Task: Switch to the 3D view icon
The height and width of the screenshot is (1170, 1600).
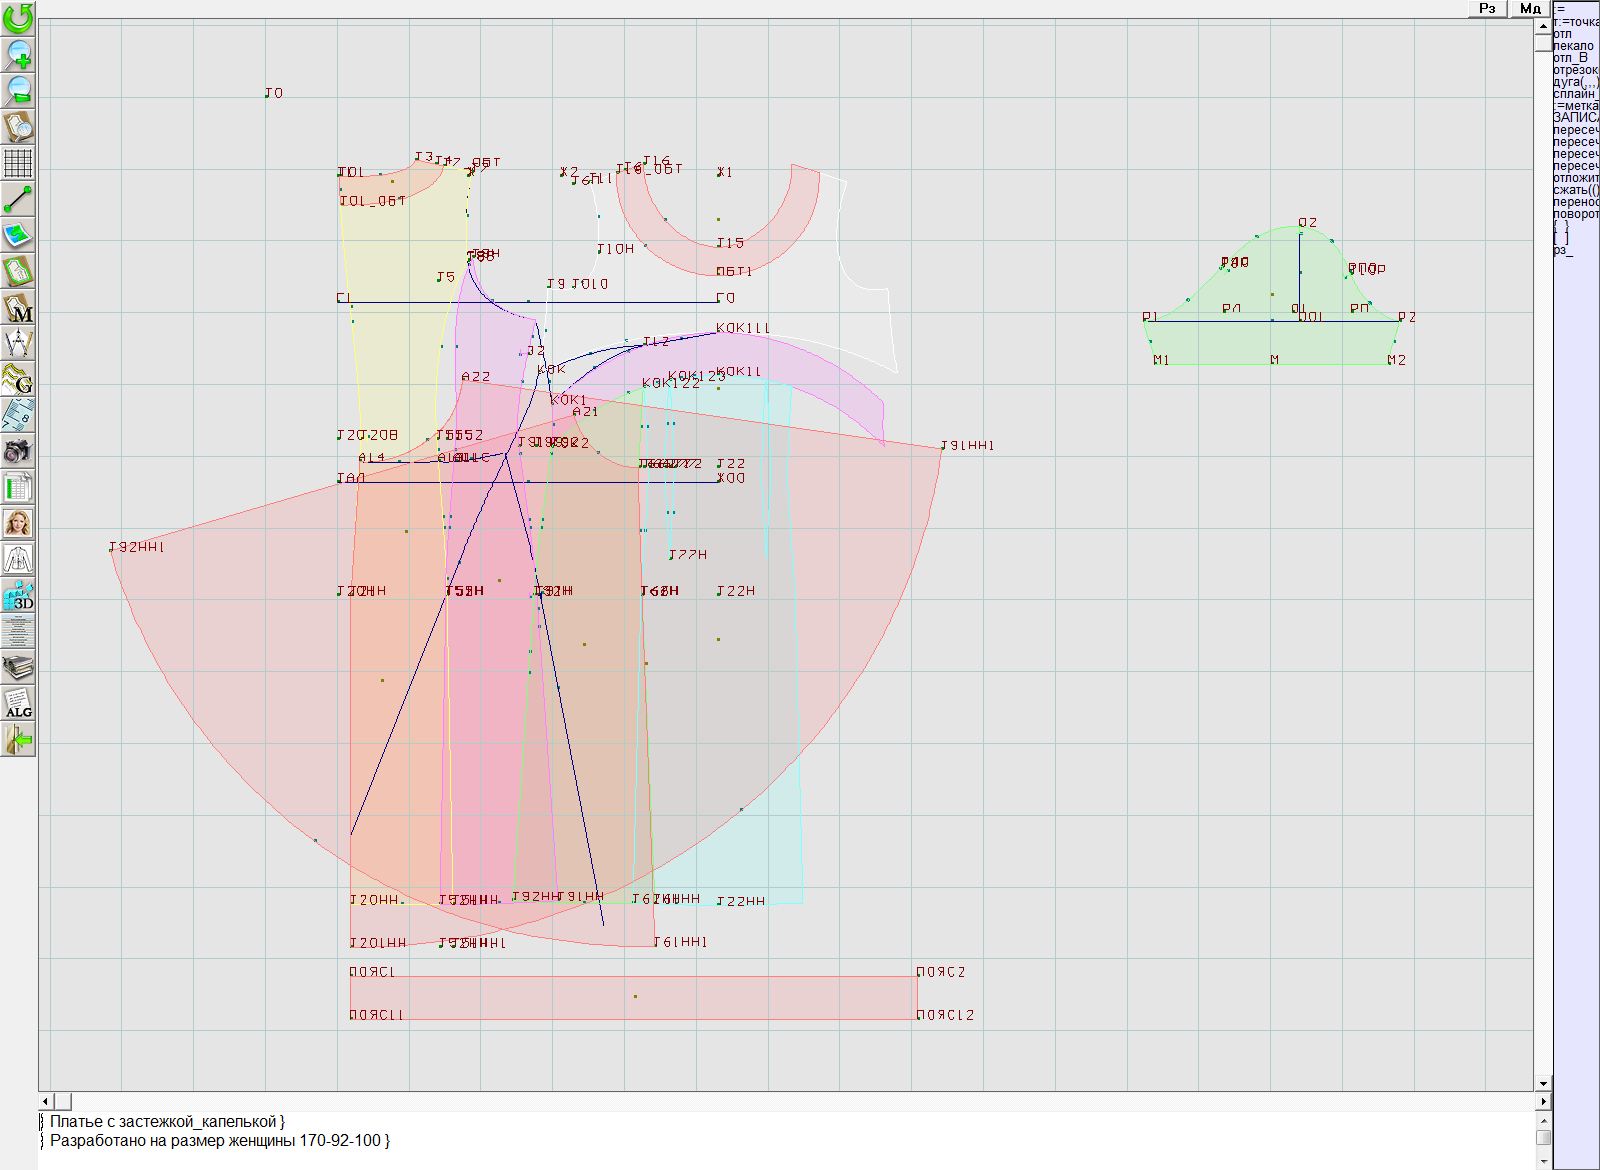Action: 18,595
